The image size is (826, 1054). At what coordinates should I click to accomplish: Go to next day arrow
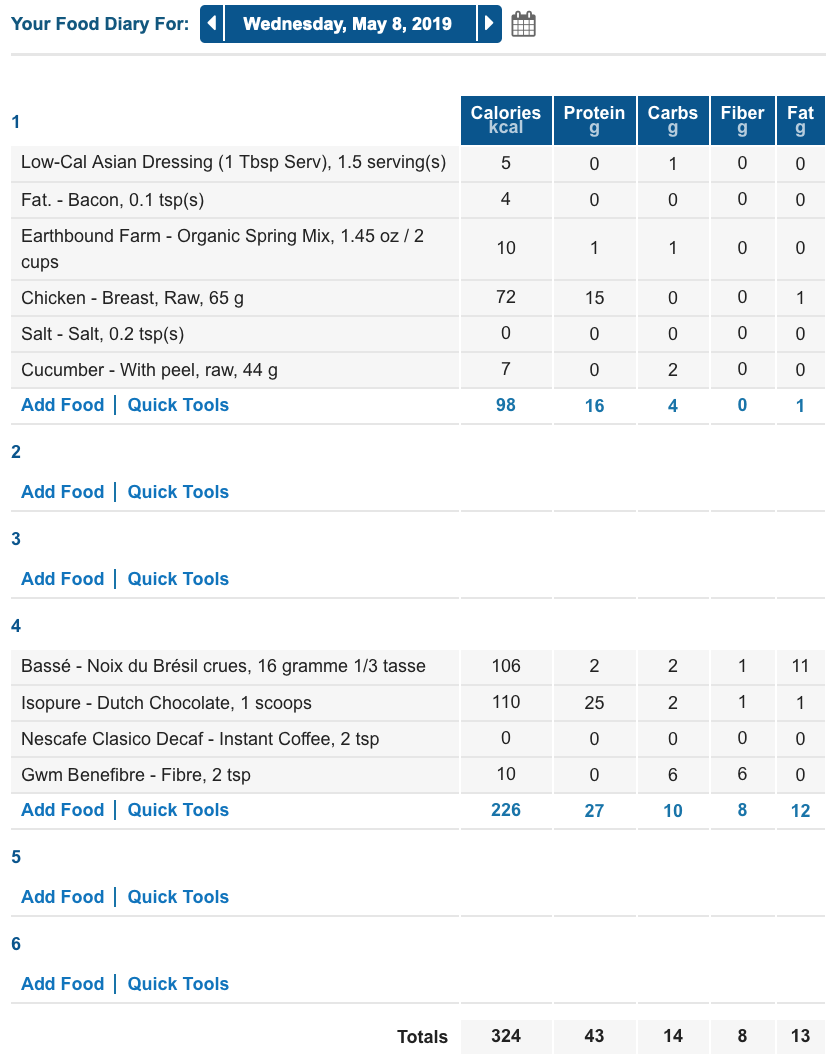[x=489, y=24]
